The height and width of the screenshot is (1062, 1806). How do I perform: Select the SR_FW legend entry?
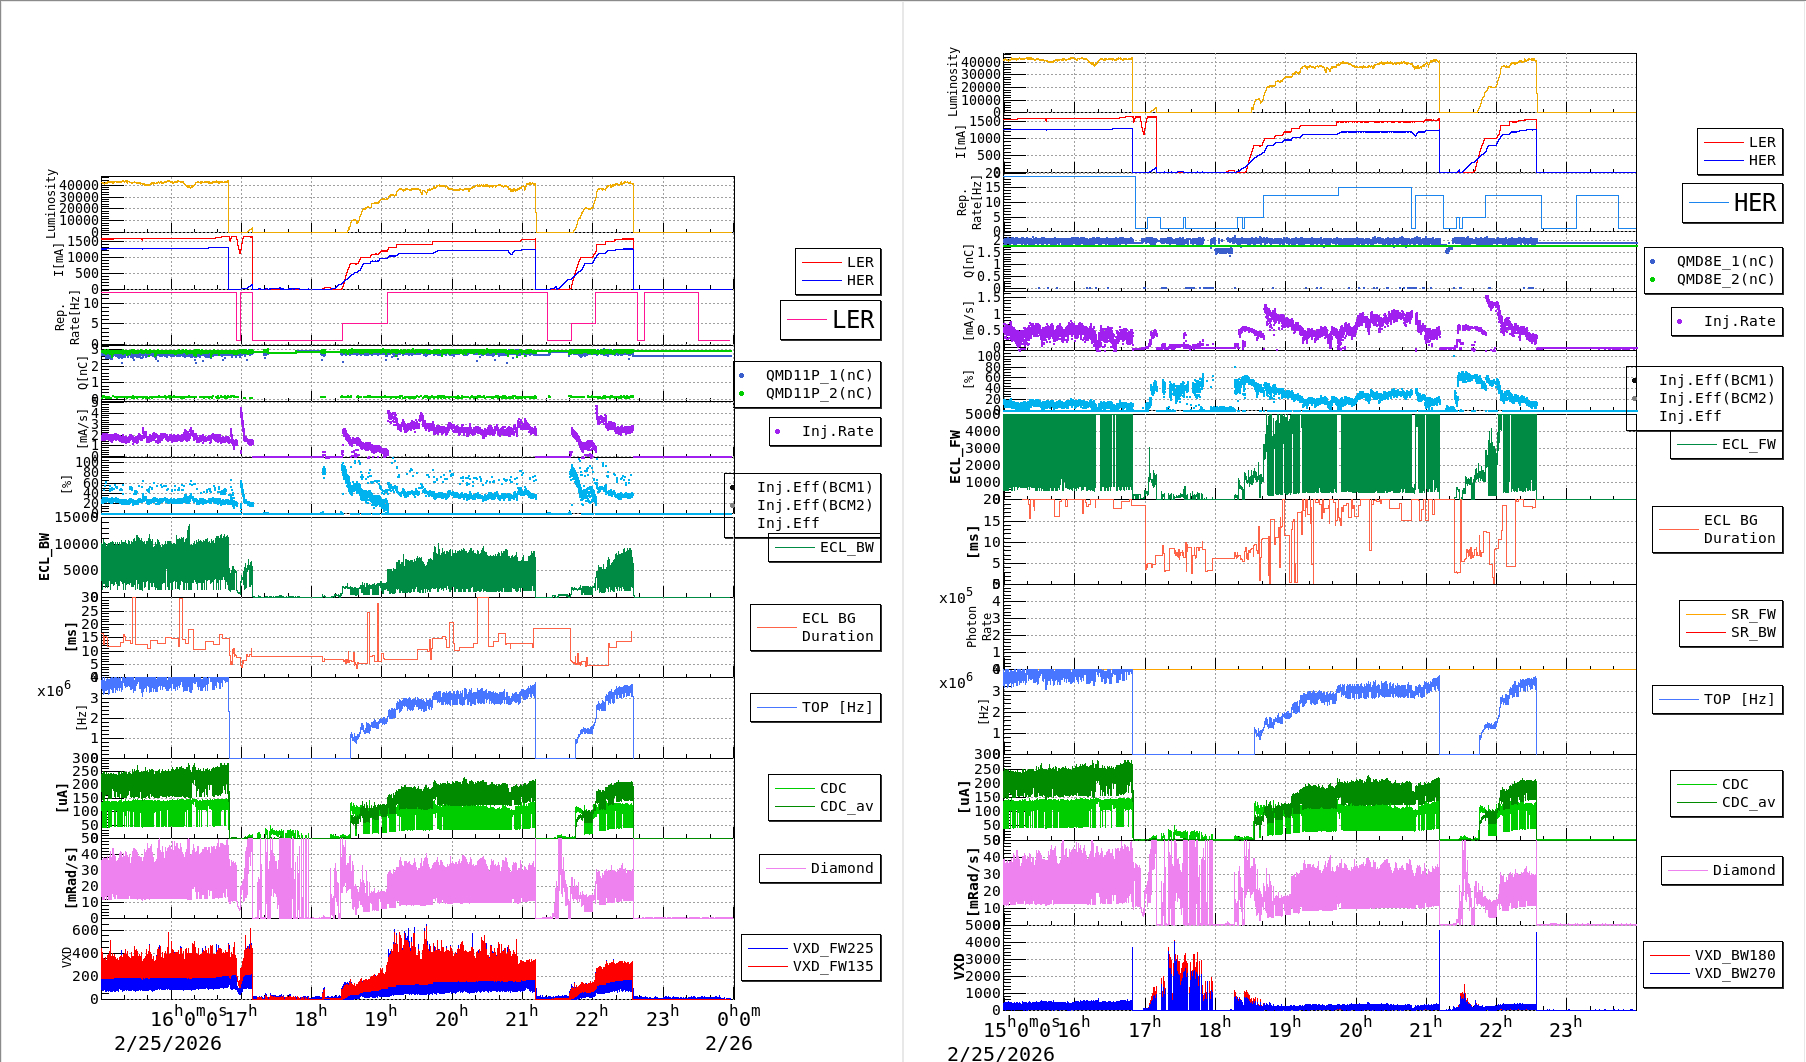tap(1753, 614)
